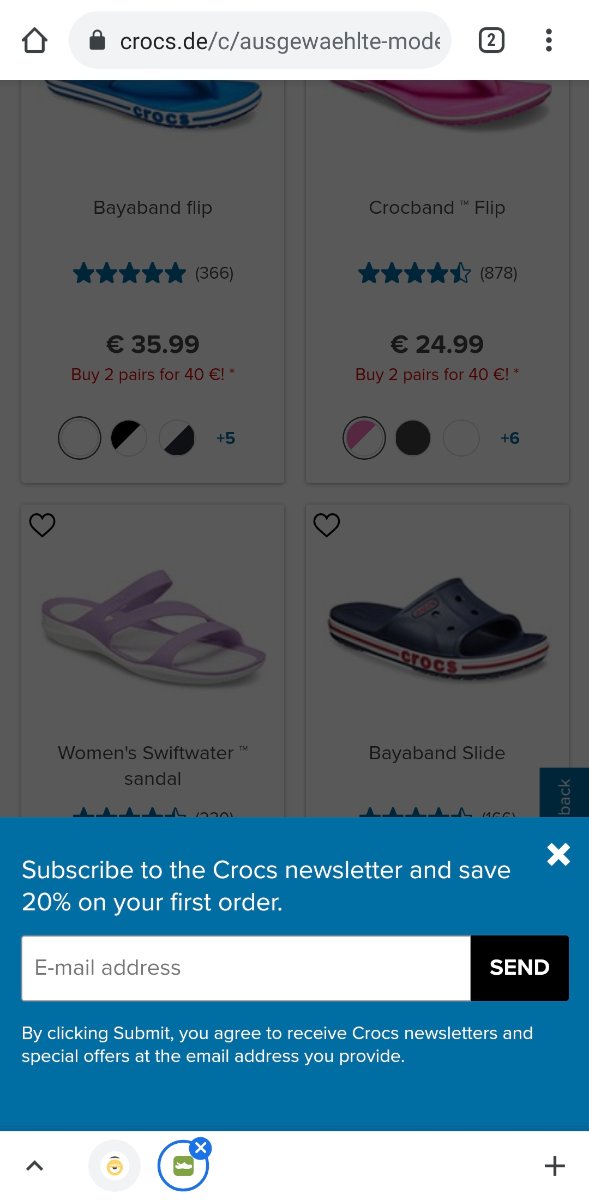Close the newsletter subscription banner
The image size is (589, 1200).
click(558, 854)
